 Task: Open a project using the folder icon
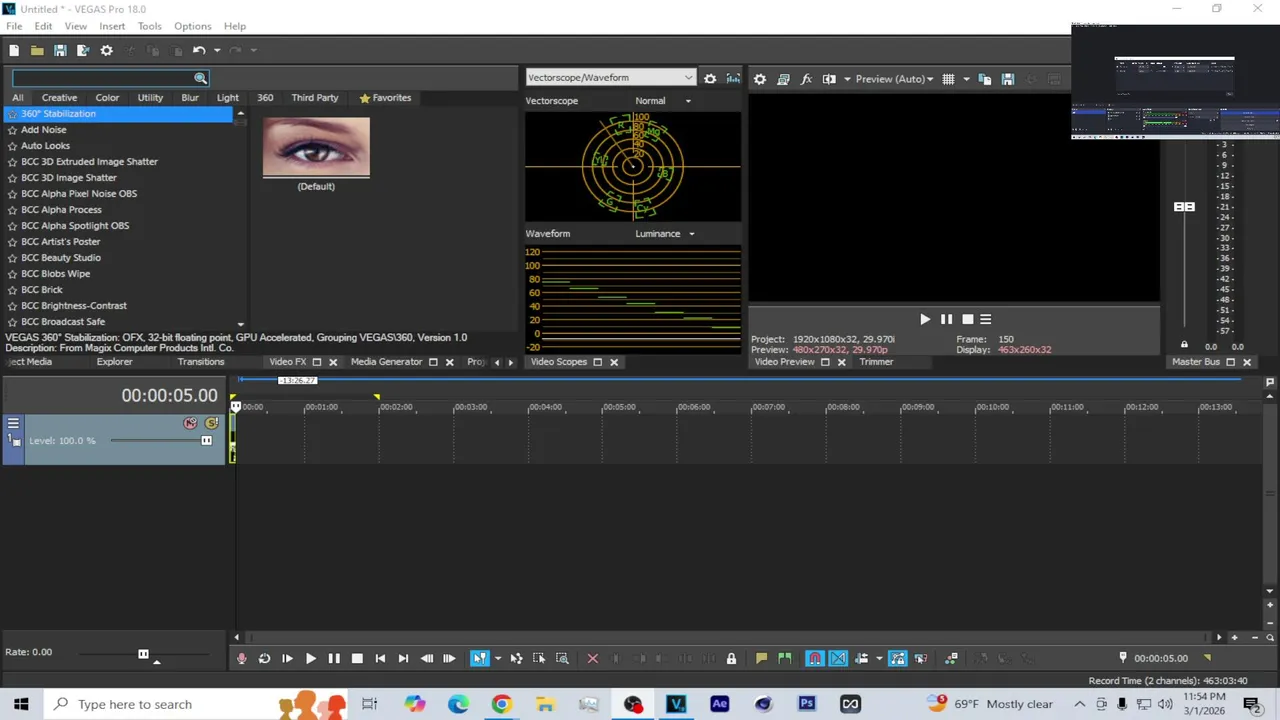coord(37,51)
